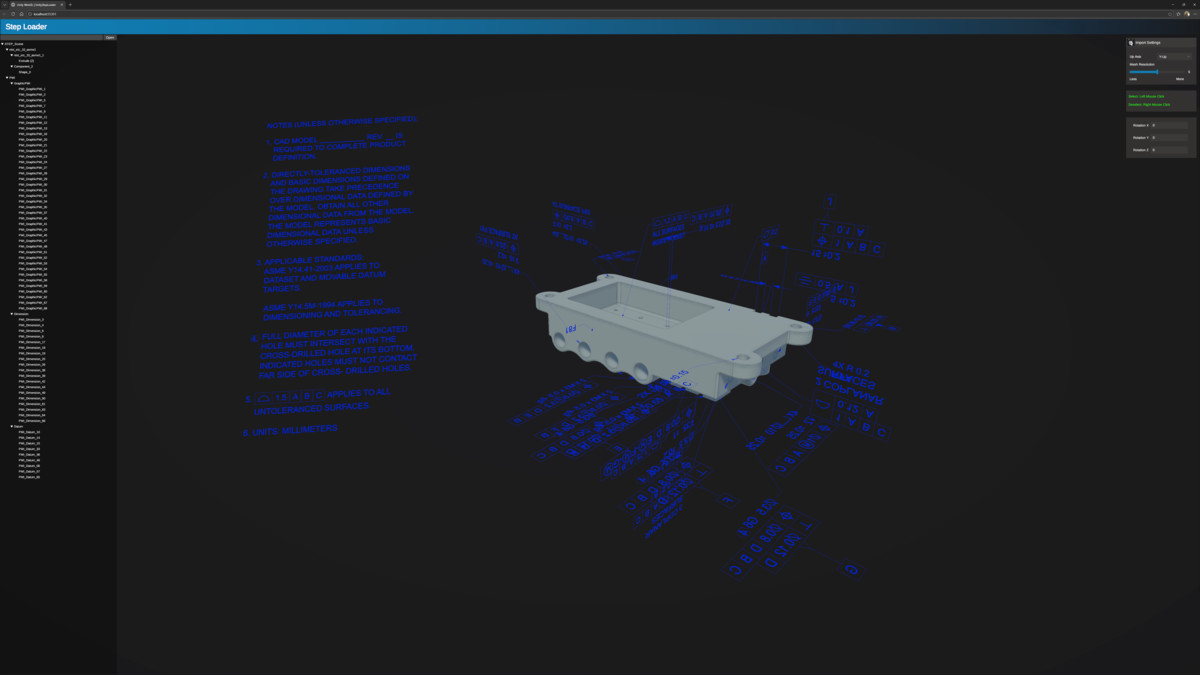Image resolution: width=1200 pixels, height=675 pixels.
Task: Close the Step Loader browser tab
Action: tap(63, 4)
